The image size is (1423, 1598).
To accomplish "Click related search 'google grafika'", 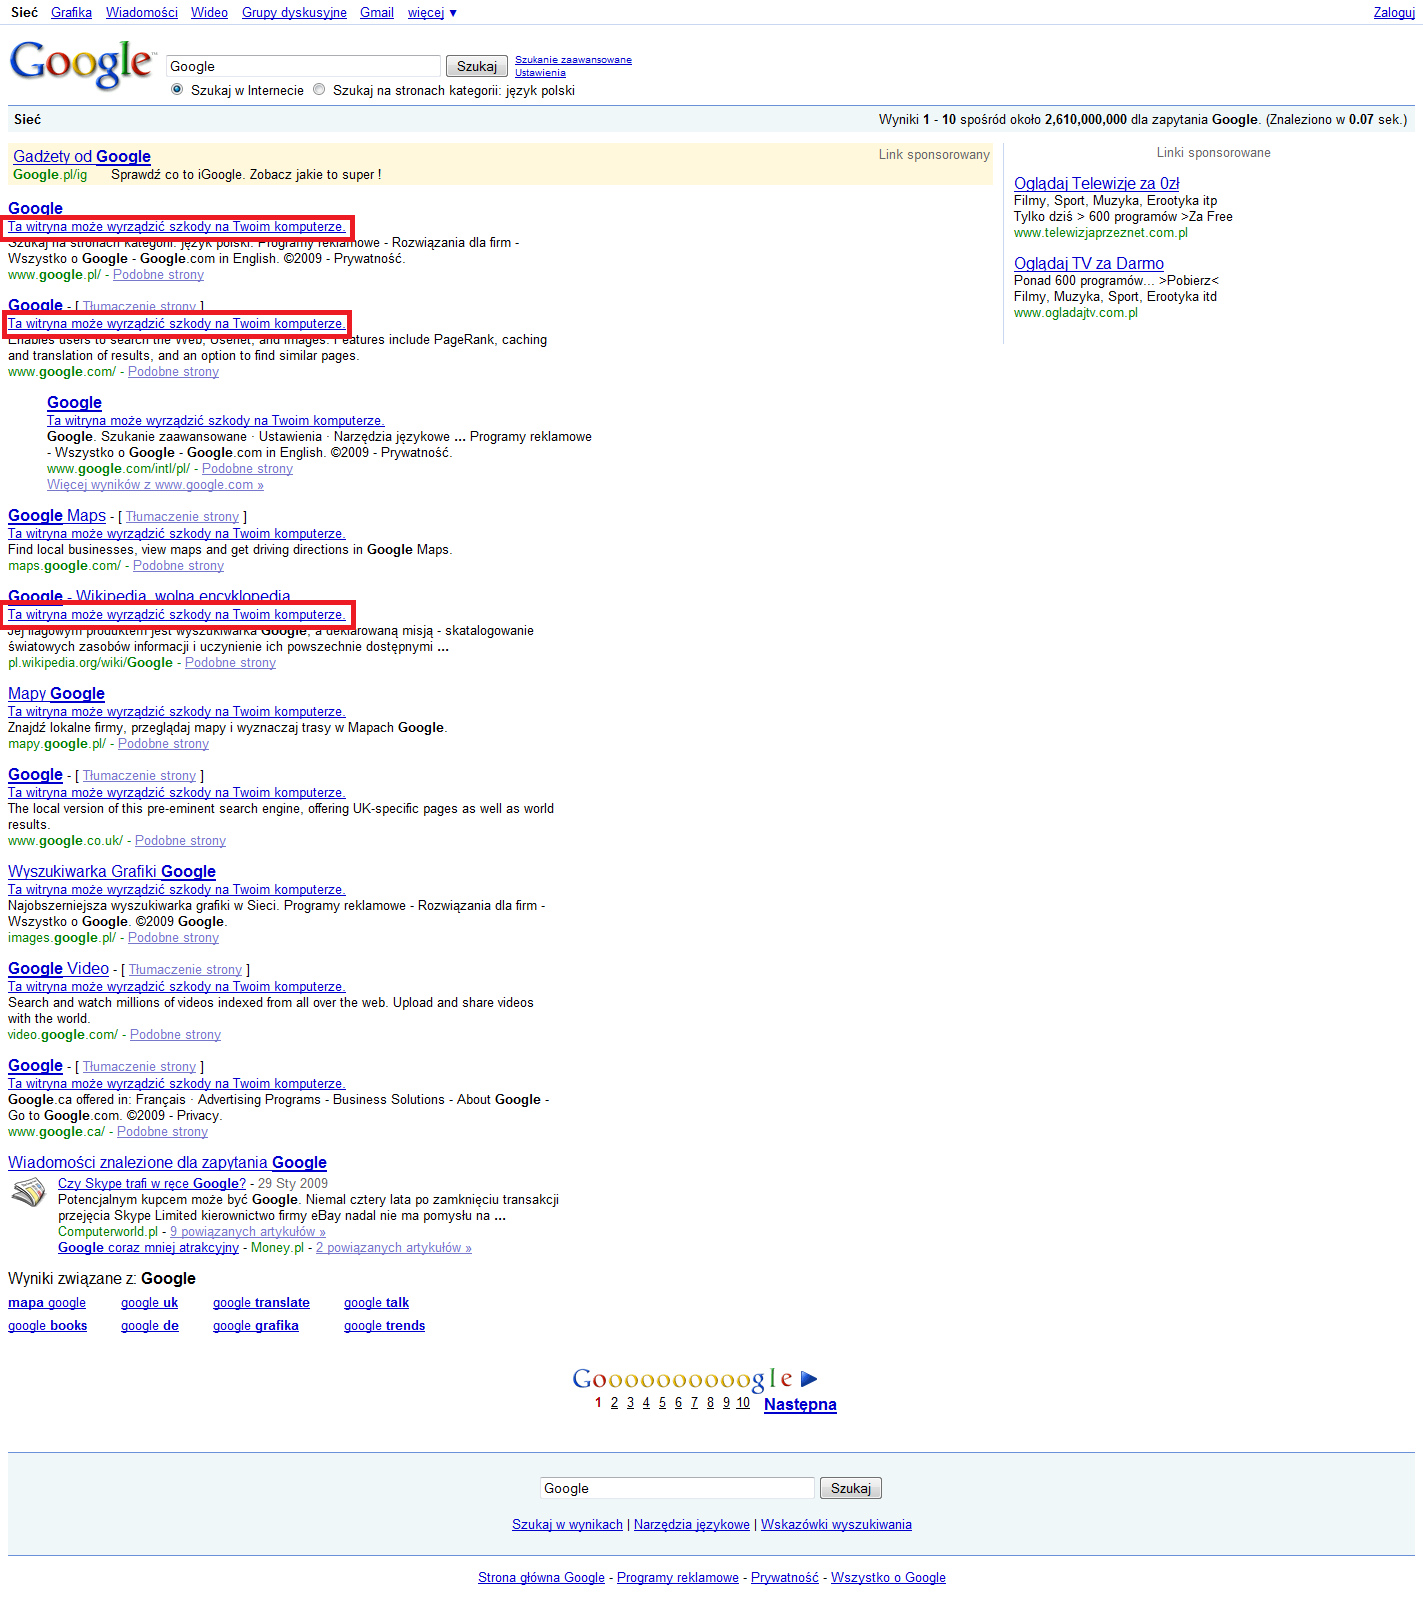I will coord(255,1326).
